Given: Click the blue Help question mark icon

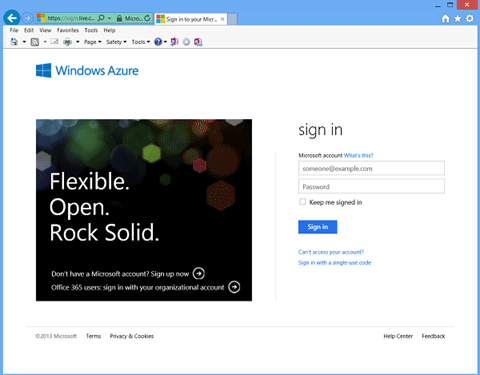Looking at the screenshot, I should (158, 42).
